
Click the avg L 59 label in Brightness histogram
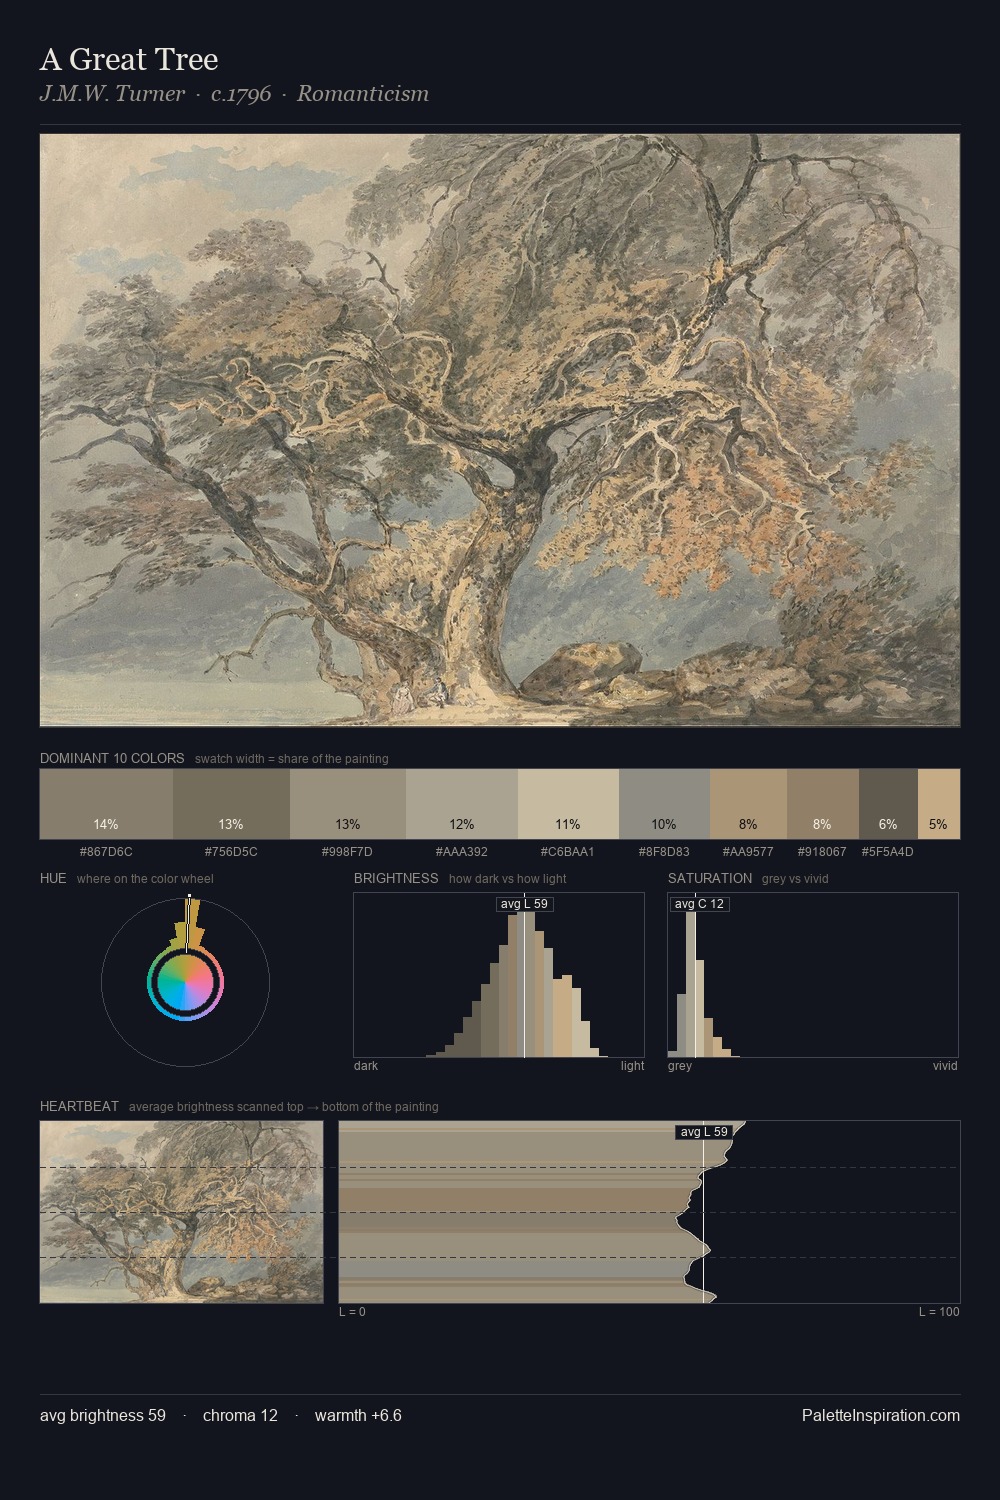click(x=525, y=904)
